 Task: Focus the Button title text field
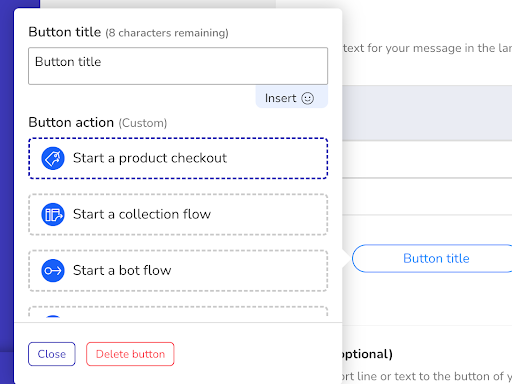(178, 66)
